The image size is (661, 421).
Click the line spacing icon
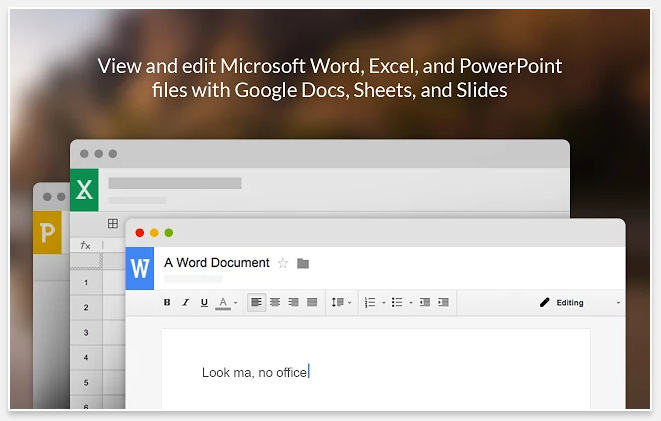[338, 302]
